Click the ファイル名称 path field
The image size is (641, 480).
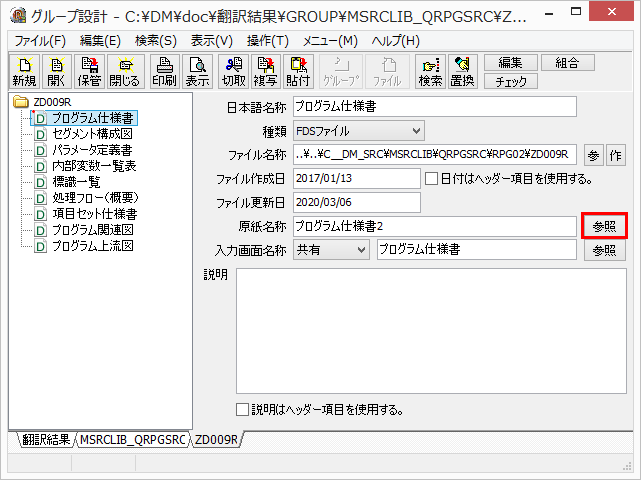click(435, 154)
